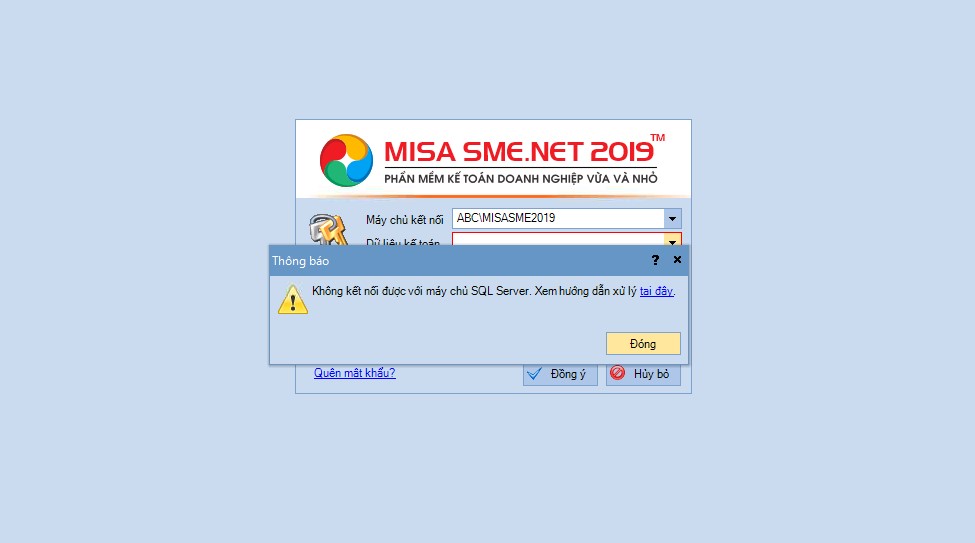Cancel login with the Hủy bỏ text

[651, 374]
